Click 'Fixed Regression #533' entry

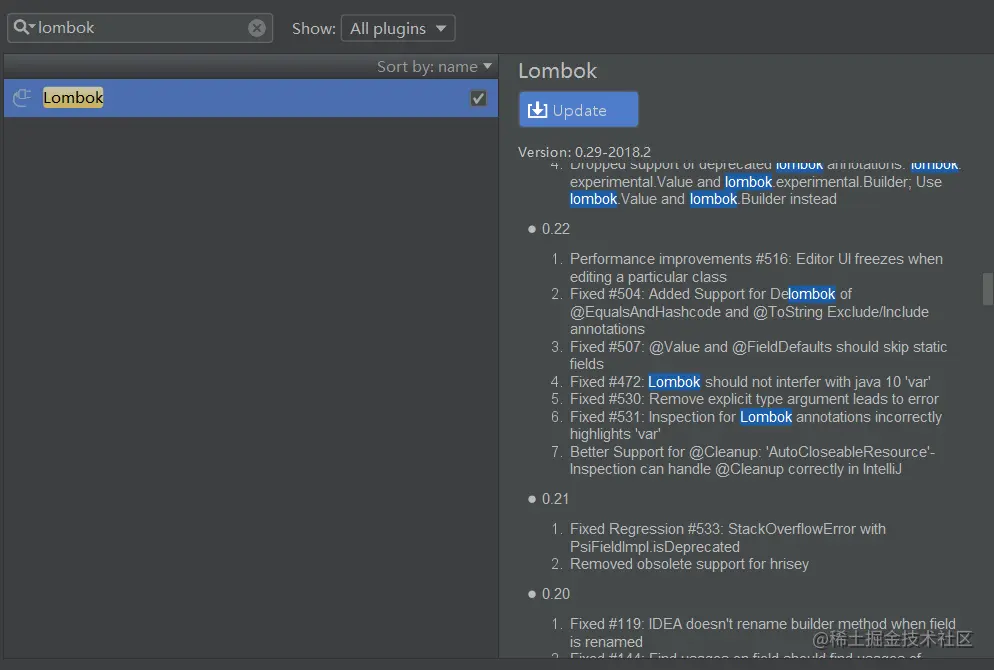[x=727, y=538]
